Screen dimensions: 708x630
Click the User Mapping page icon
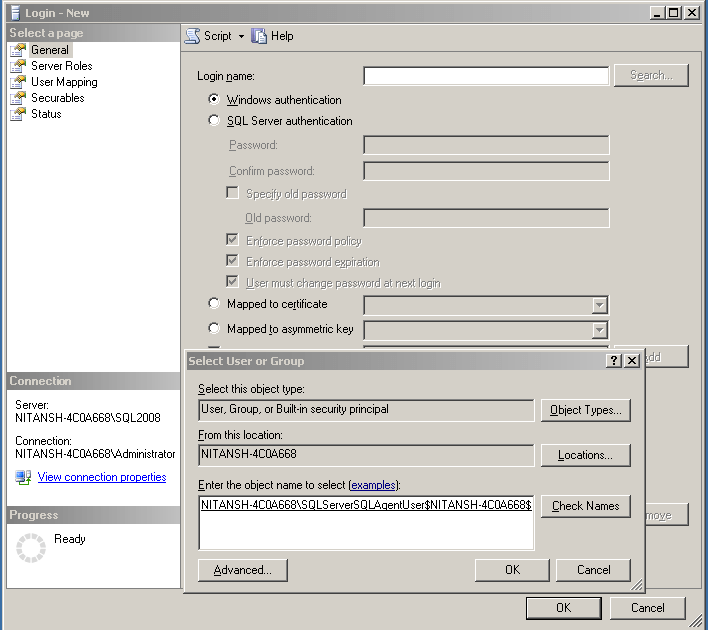[18, 82]
